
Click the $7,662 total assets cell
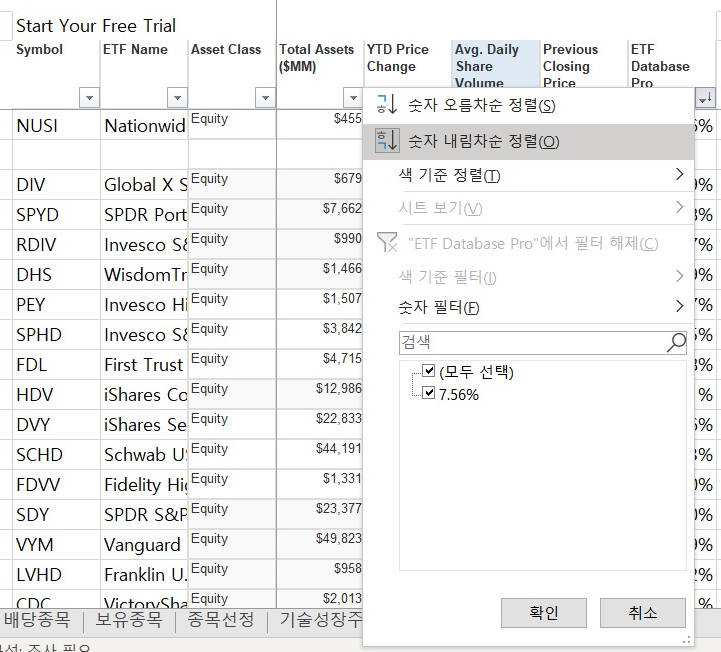pyautogui.click(x=320, y=214)
